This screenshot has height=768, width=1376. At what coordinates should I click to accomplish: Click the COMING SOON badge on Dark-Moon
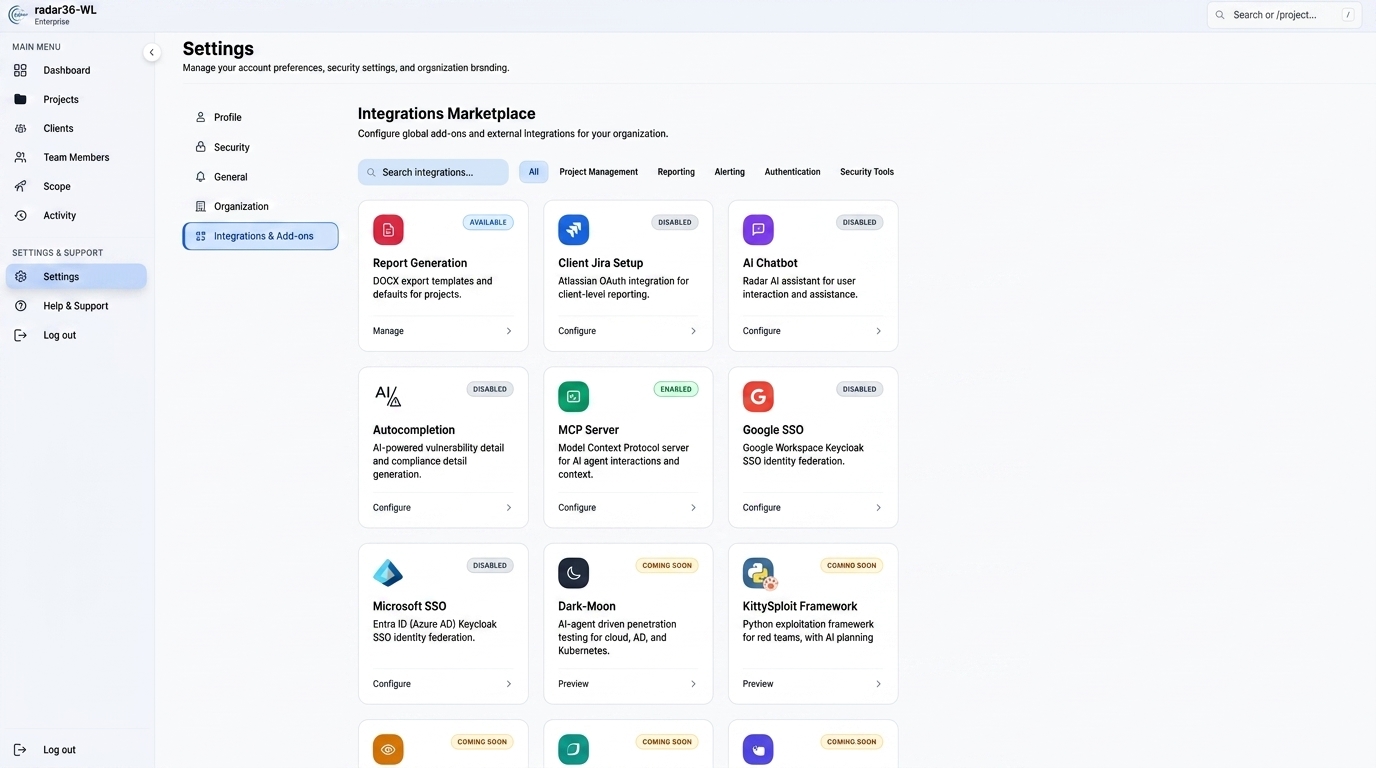pos(667,565)
